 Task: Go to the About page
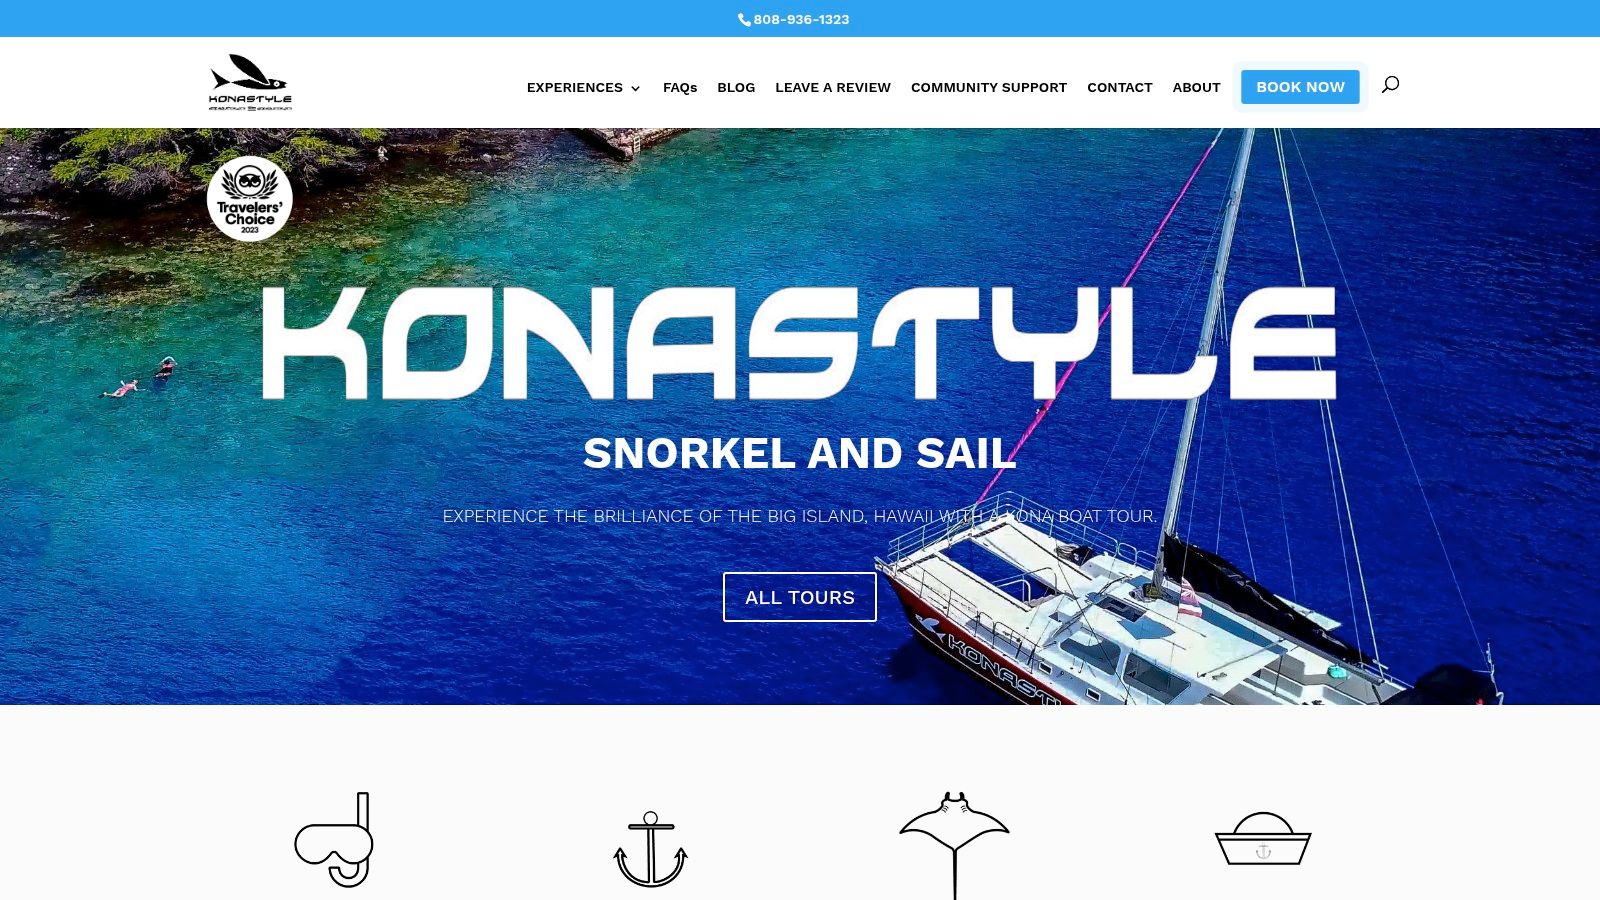[x=1196, y=88]
